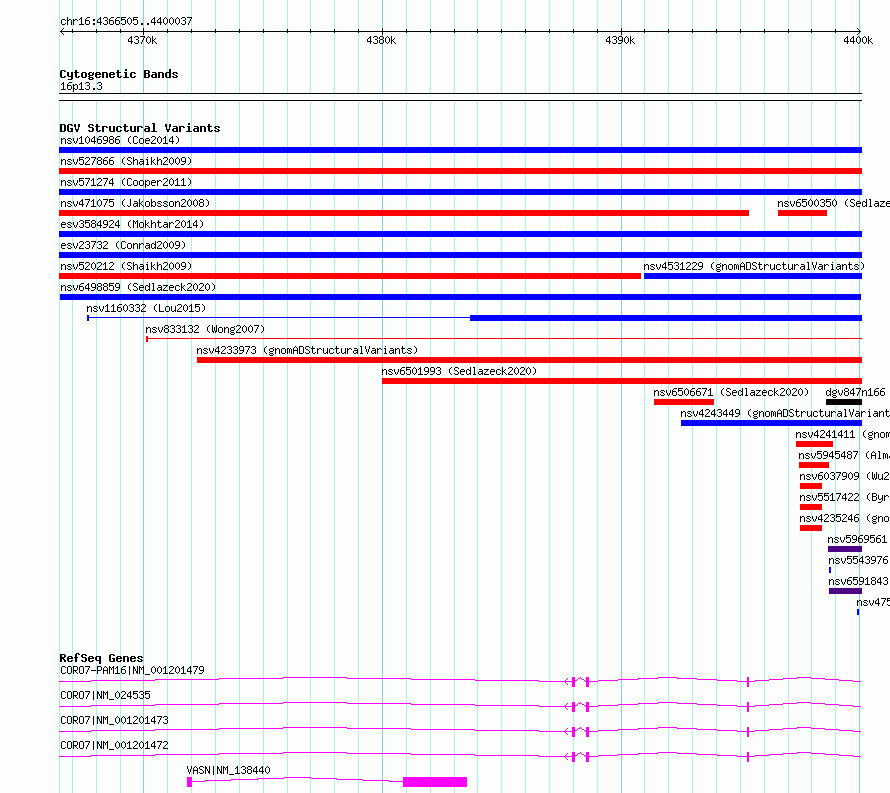Click the RefSeq Genes track title
The width and height of the screenshot is (890, 793).
(x=101, y=658)
